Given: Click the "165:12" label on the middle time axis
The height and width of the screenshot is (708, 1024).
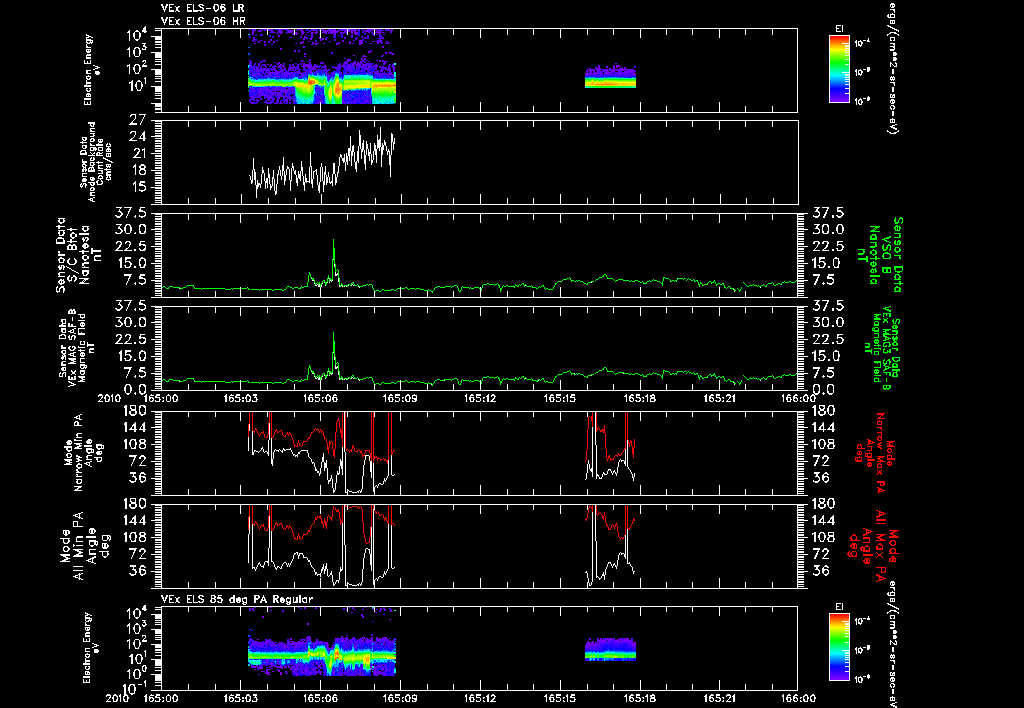Looking at the screenshot, I should [479, 398].
